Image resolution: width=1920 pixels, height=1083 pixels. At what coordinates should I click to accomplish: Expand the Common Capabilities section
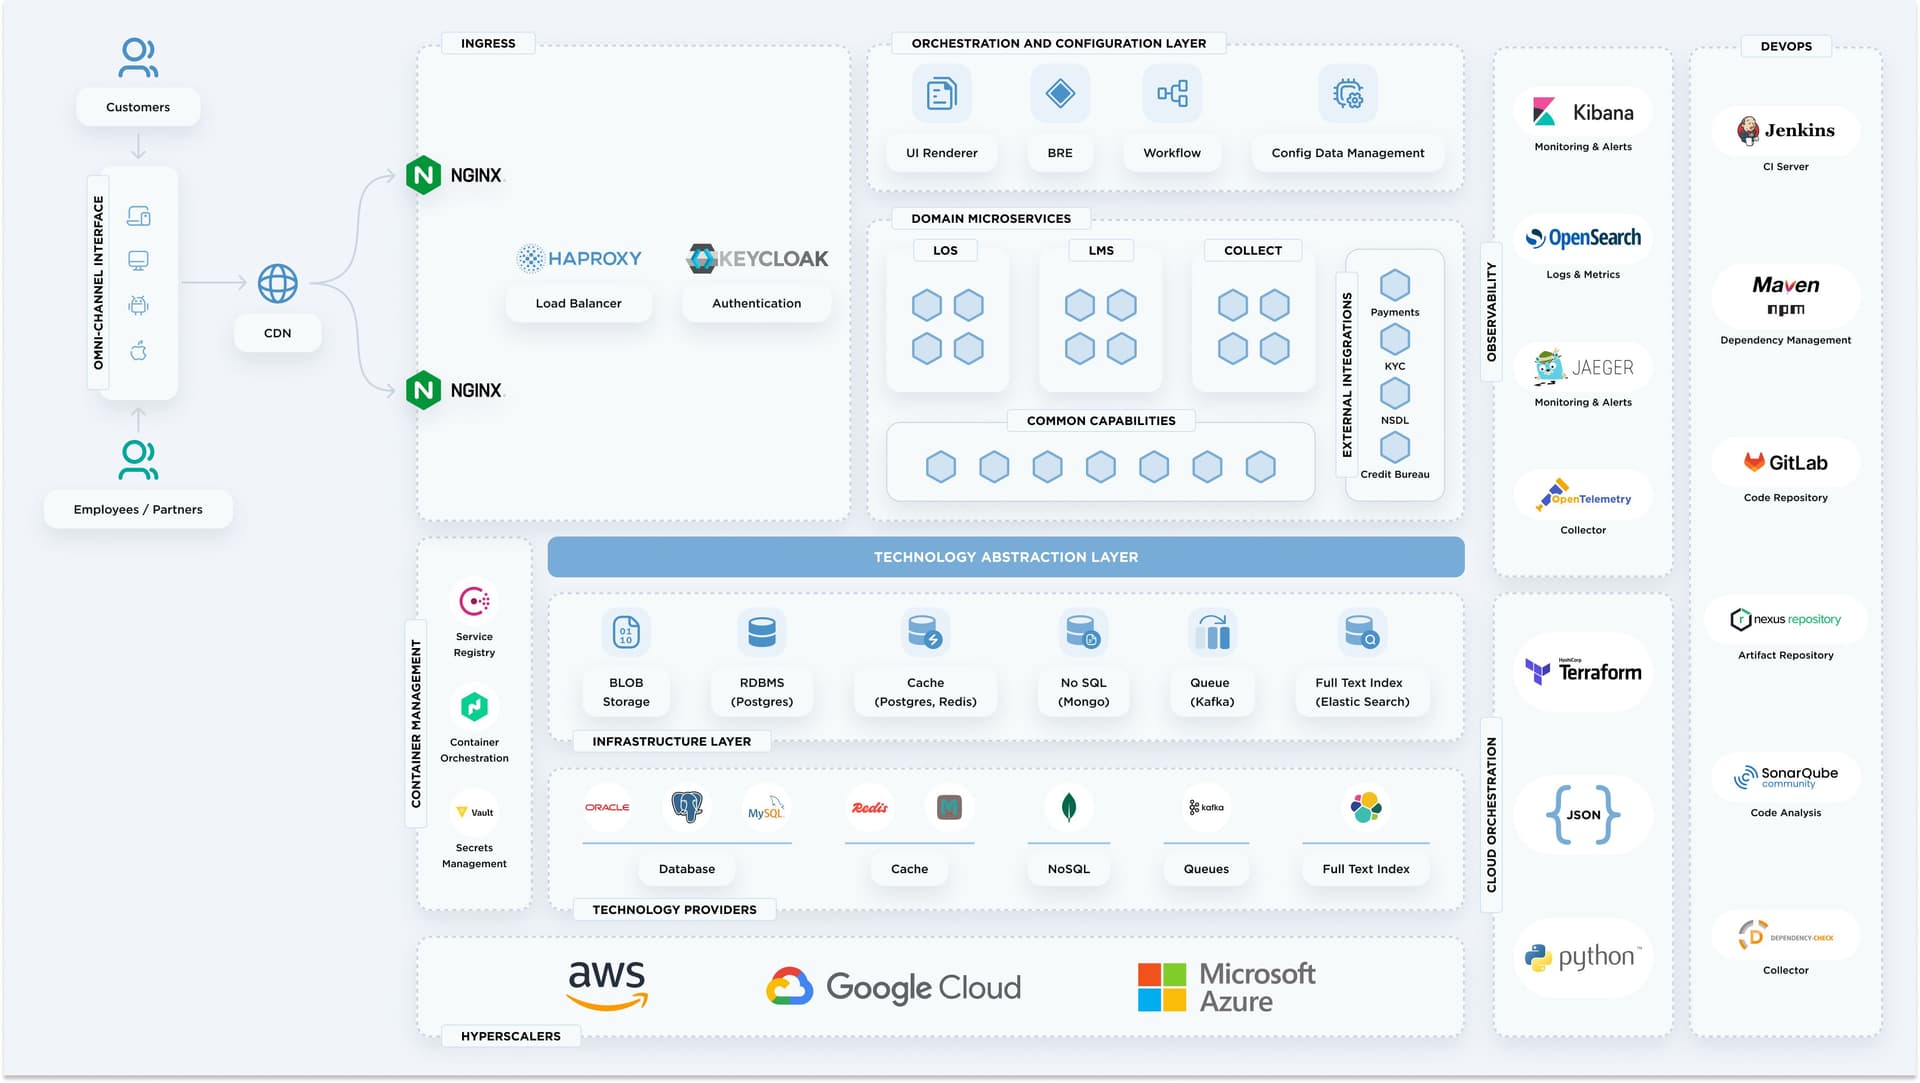point(1100,421)
